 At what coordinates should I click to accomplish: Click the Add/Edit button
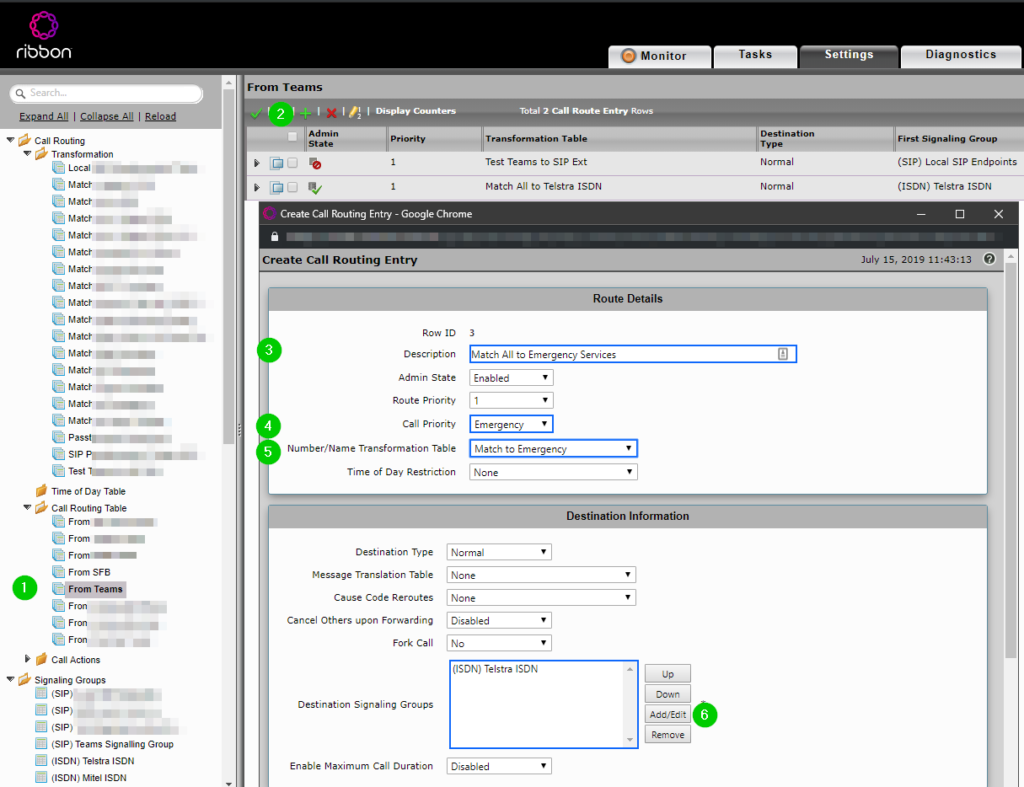(x=667, y=715)
